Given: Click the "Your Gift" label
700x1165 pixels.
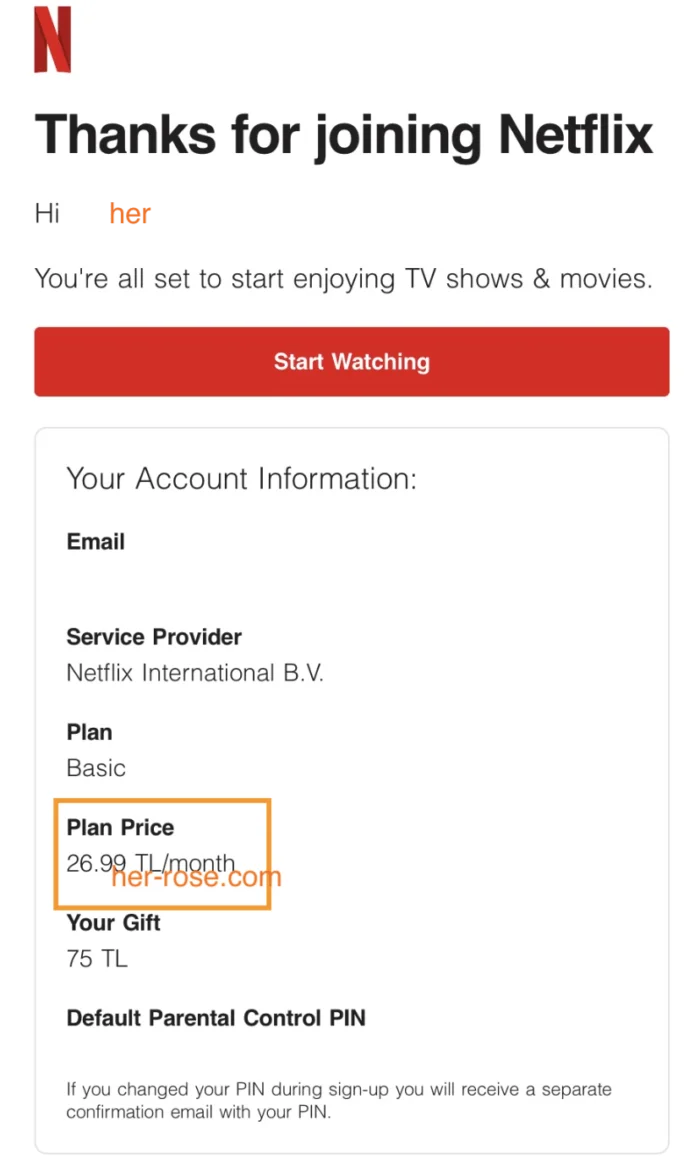Looking at the screenshot, I should click(113, 923).
